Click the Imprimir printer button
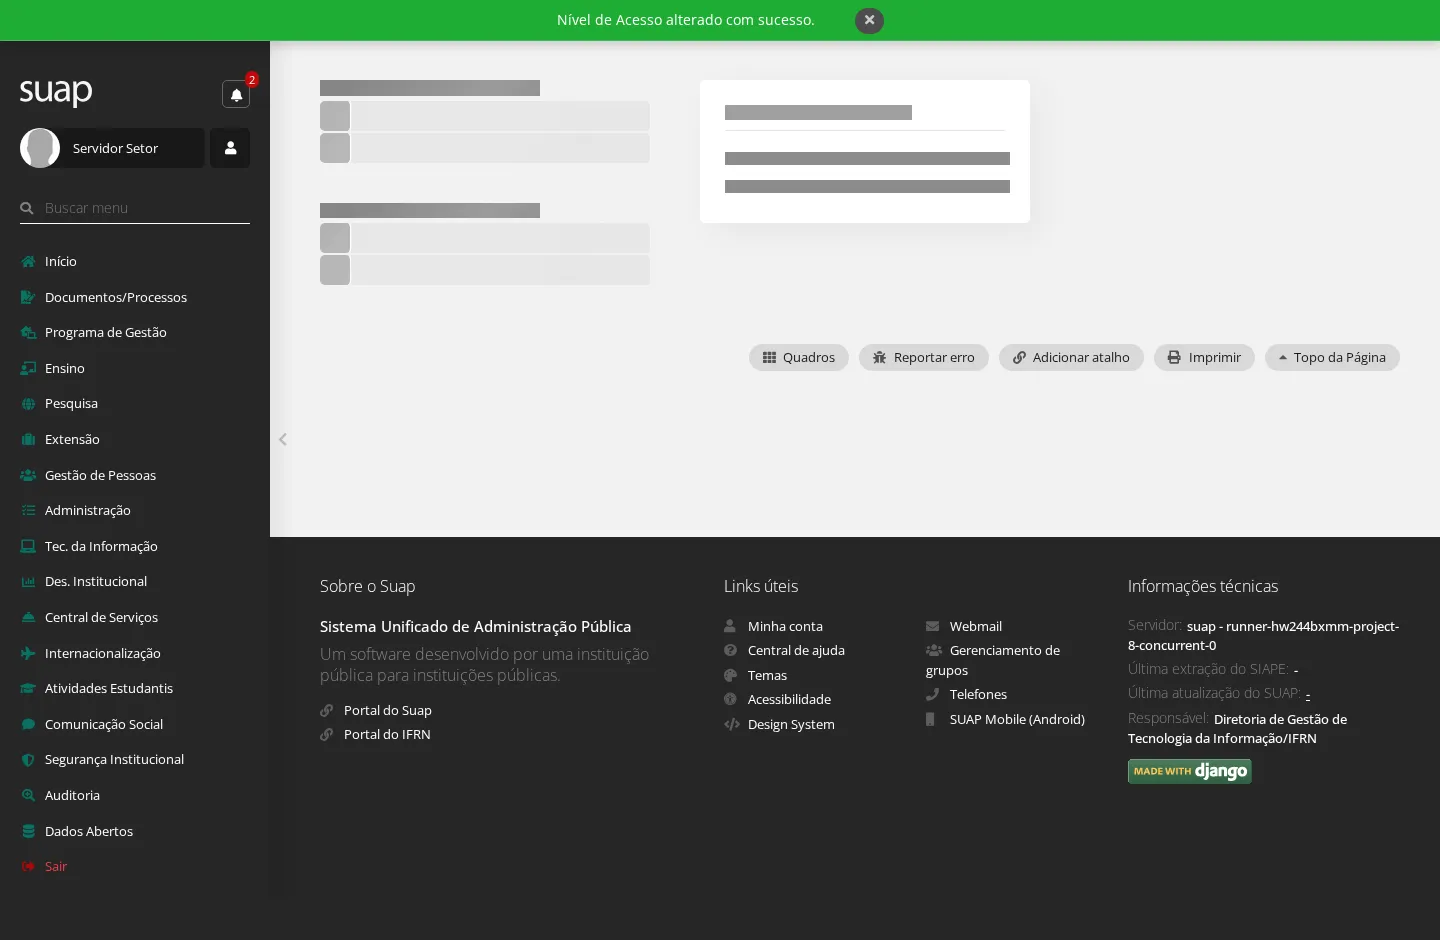 (1204, 357)
